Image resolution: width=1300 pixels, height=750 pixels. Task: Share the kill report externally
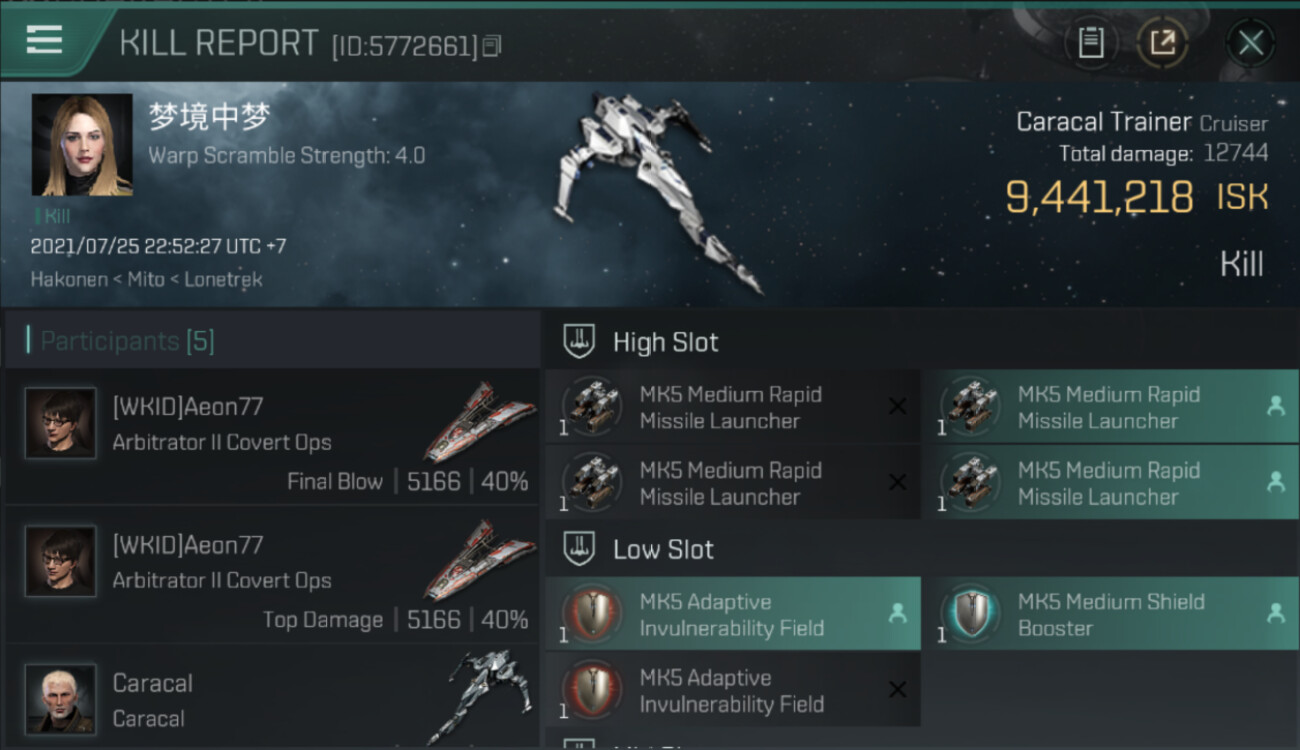[1162, 42]
